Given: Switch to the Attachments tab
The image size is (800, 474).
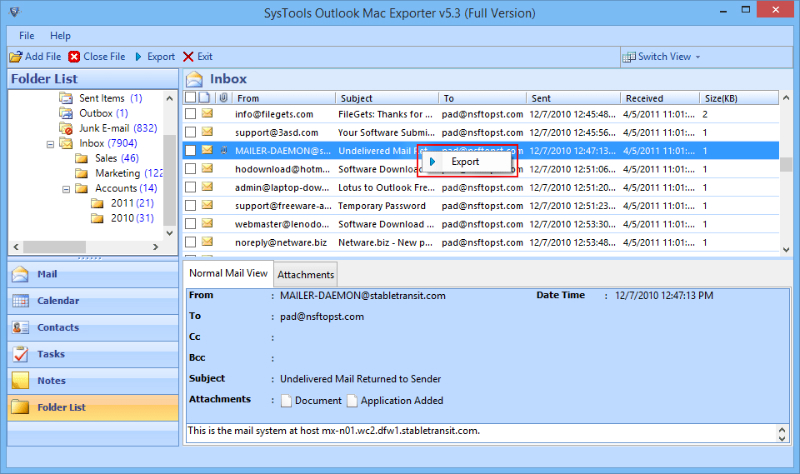Looking at the screenshot, I should 306,275.
